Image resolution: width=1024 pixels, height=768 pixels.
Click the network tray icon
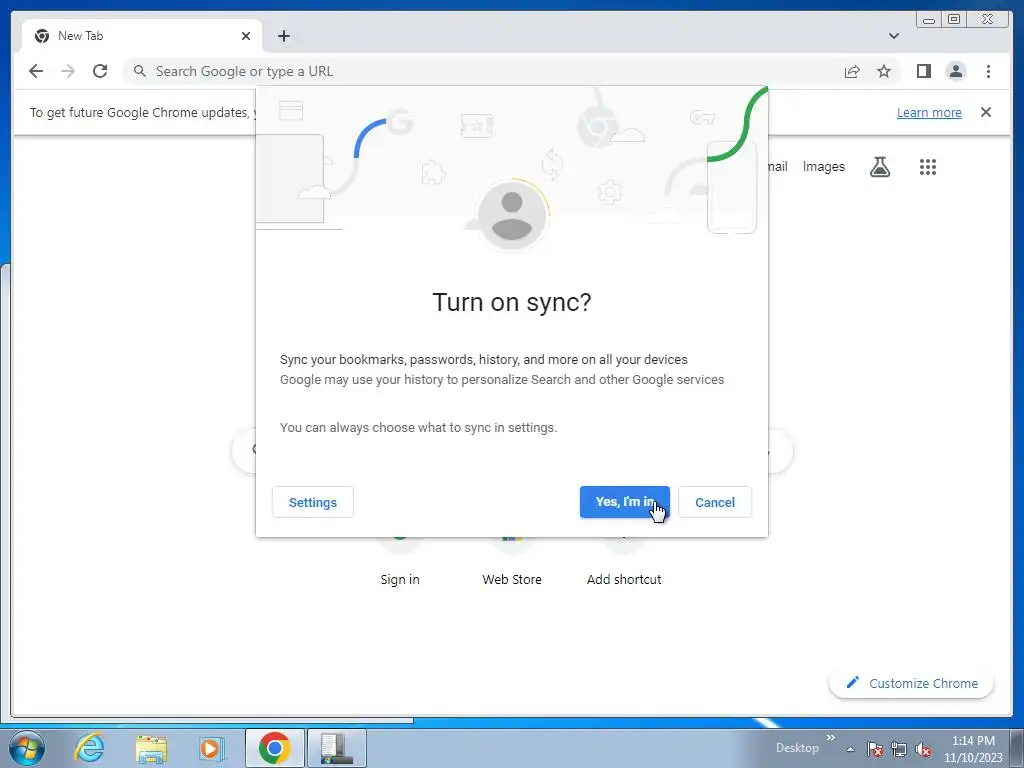(x=899, y=749)
